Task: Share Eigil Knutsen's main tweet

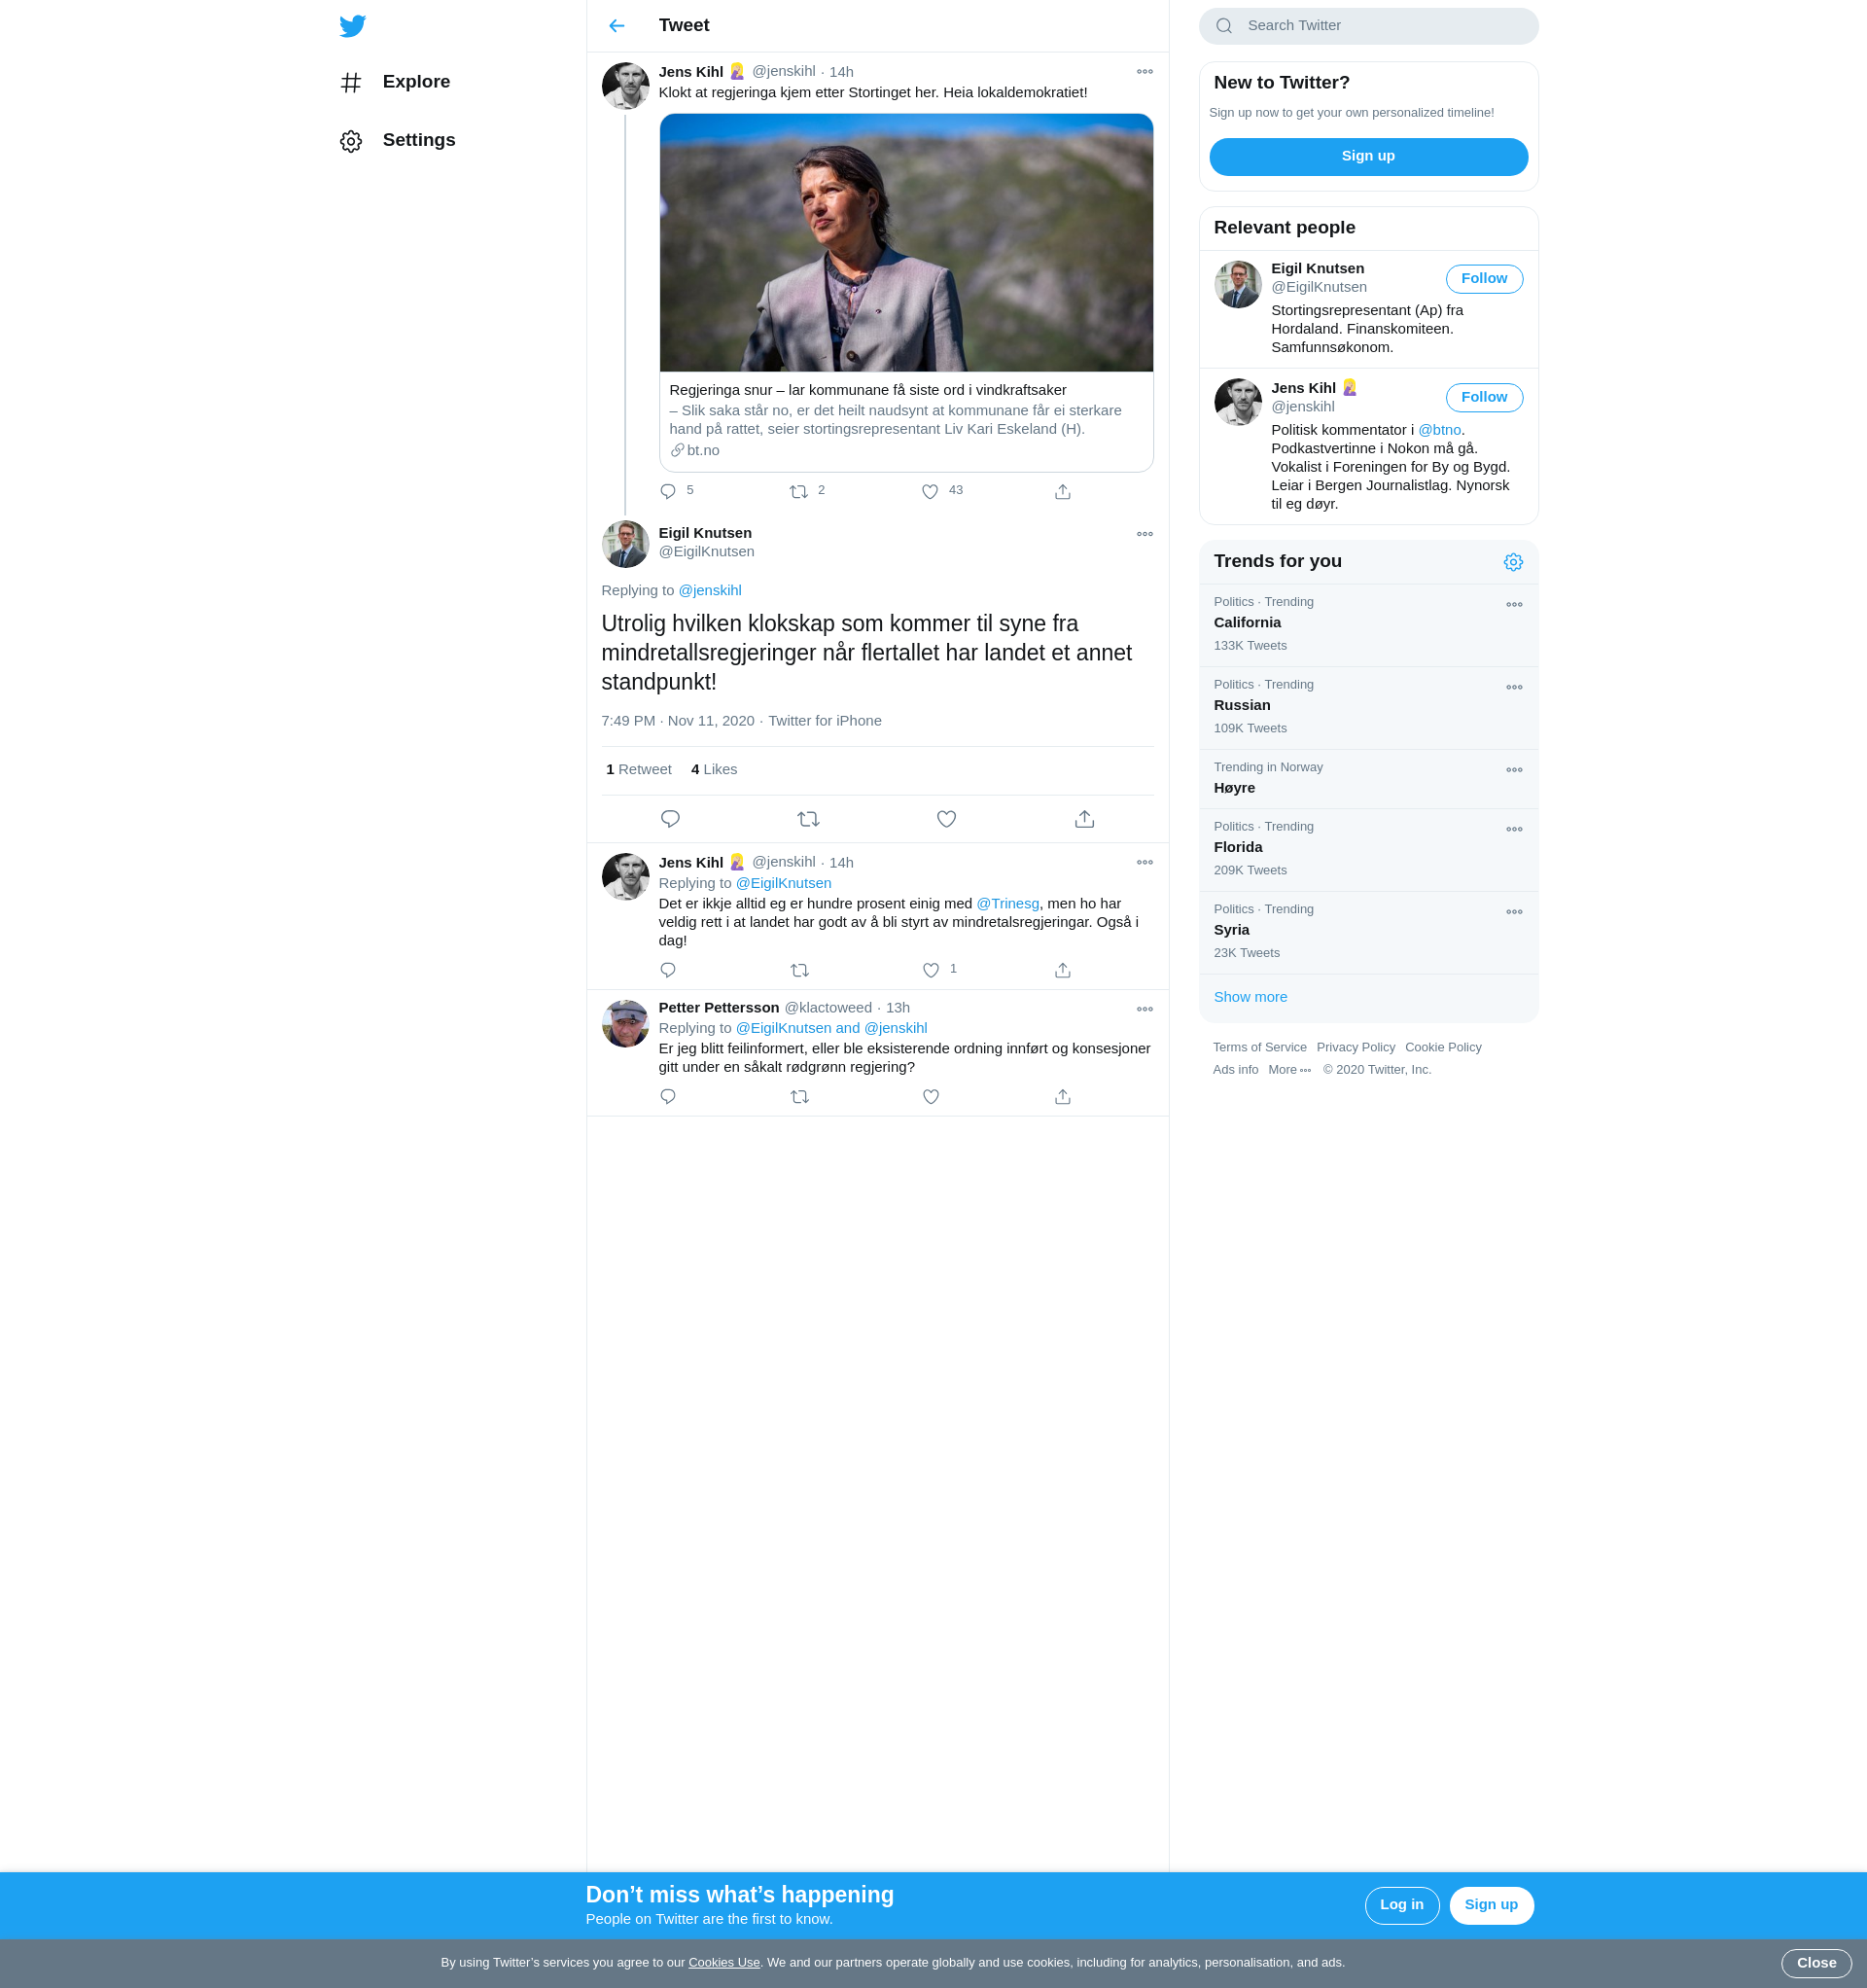Action: (x=1084, y=819)
